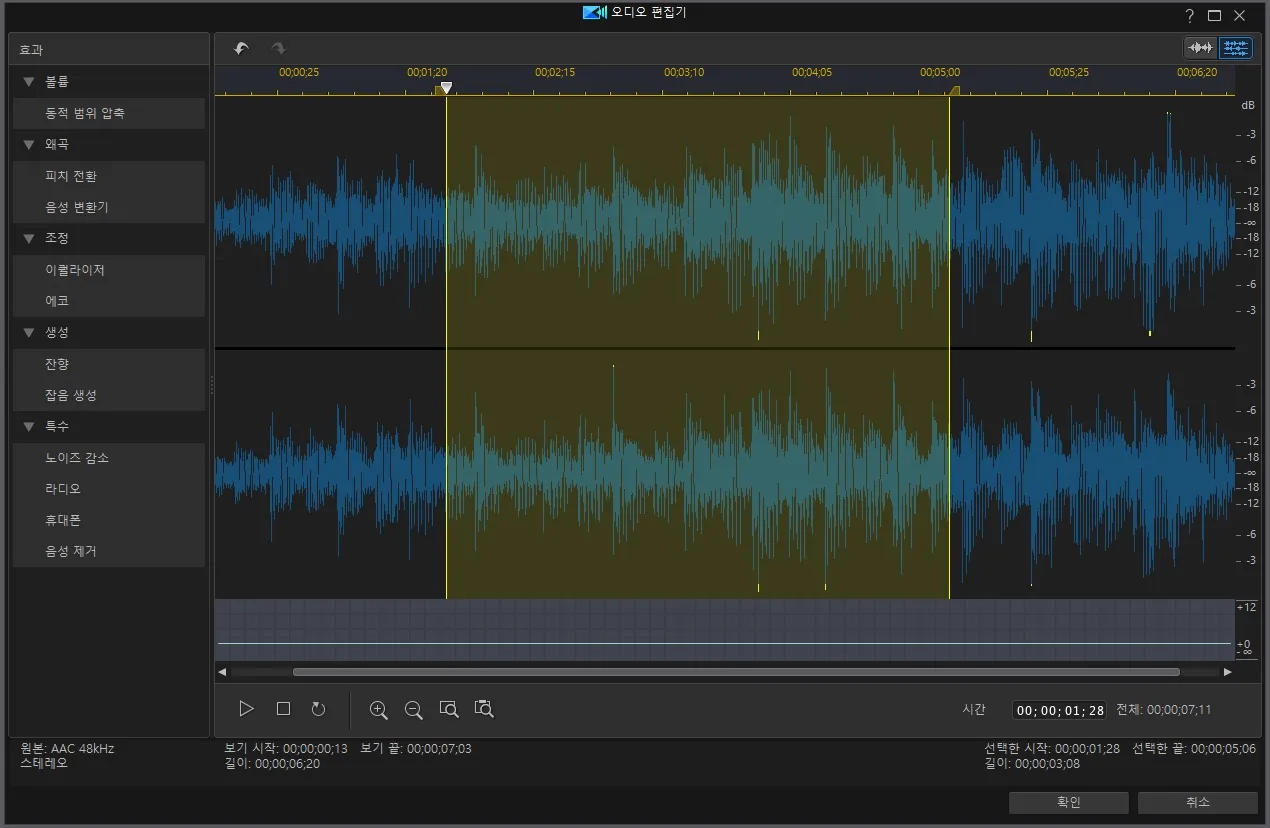Toggle the waveform view button at top right
The width and height of the screenshot is (1270, 828).
point(1200,48)
